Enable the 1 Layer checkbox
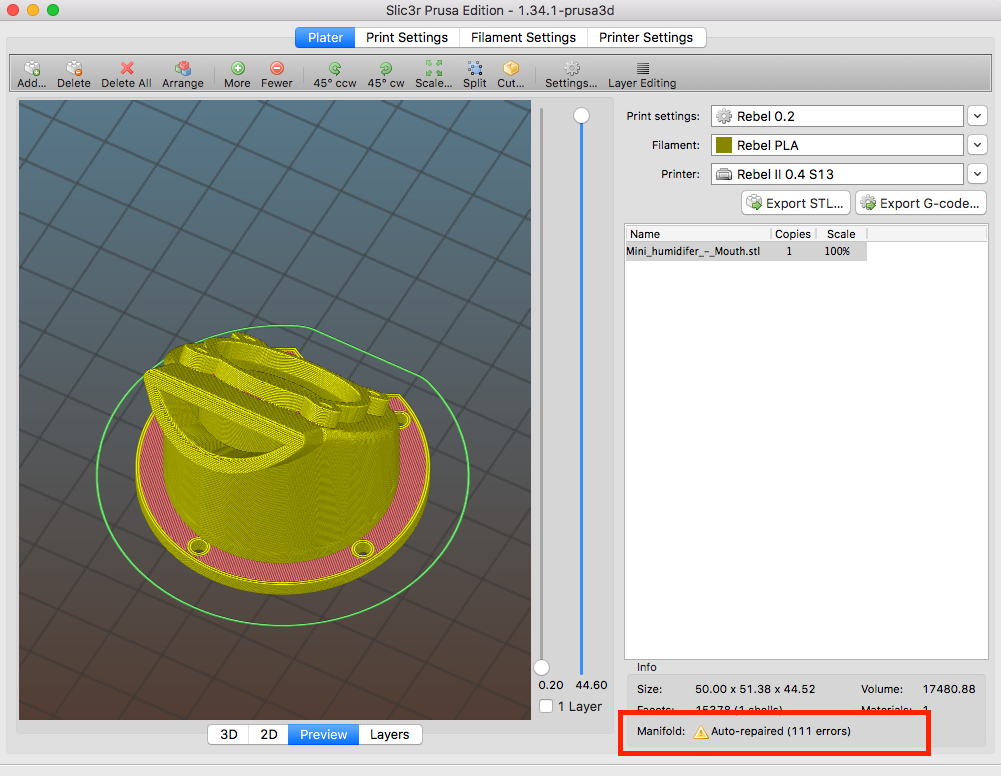The width and height of the screenshot is (1001, 776). pyautogui.click(x=546, y=706)
